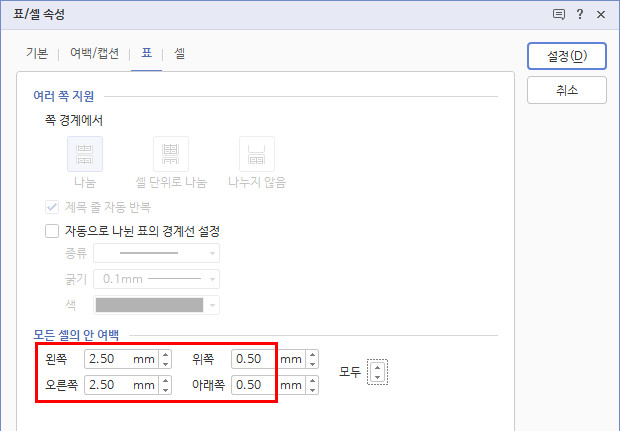Open the 종류 line type dropdown

[x=156, y=253]
